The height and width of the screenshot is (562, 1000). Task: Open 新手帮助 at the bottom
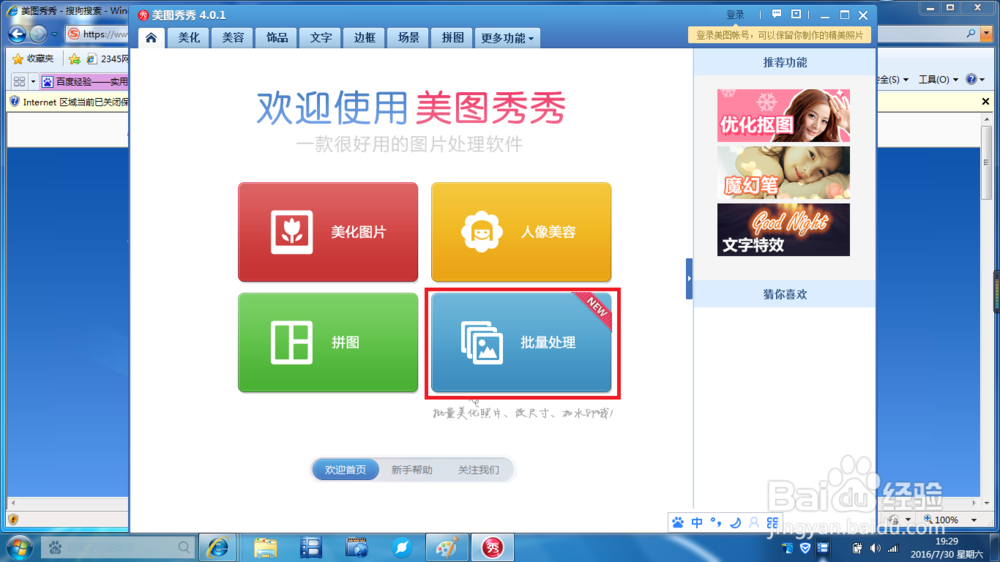click(412, 470)
